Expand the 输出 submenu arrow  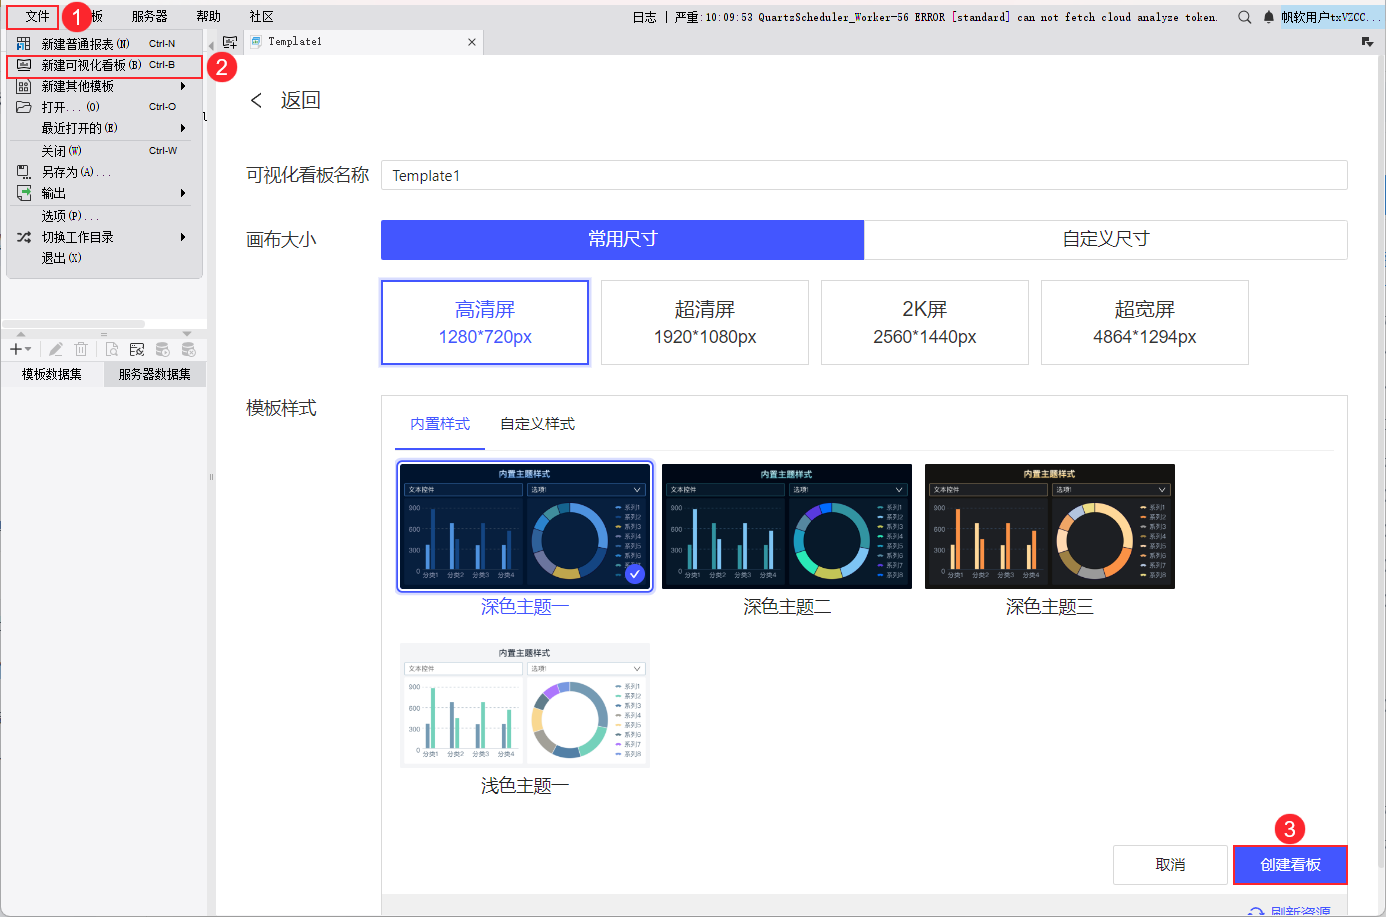pos(183,193)
